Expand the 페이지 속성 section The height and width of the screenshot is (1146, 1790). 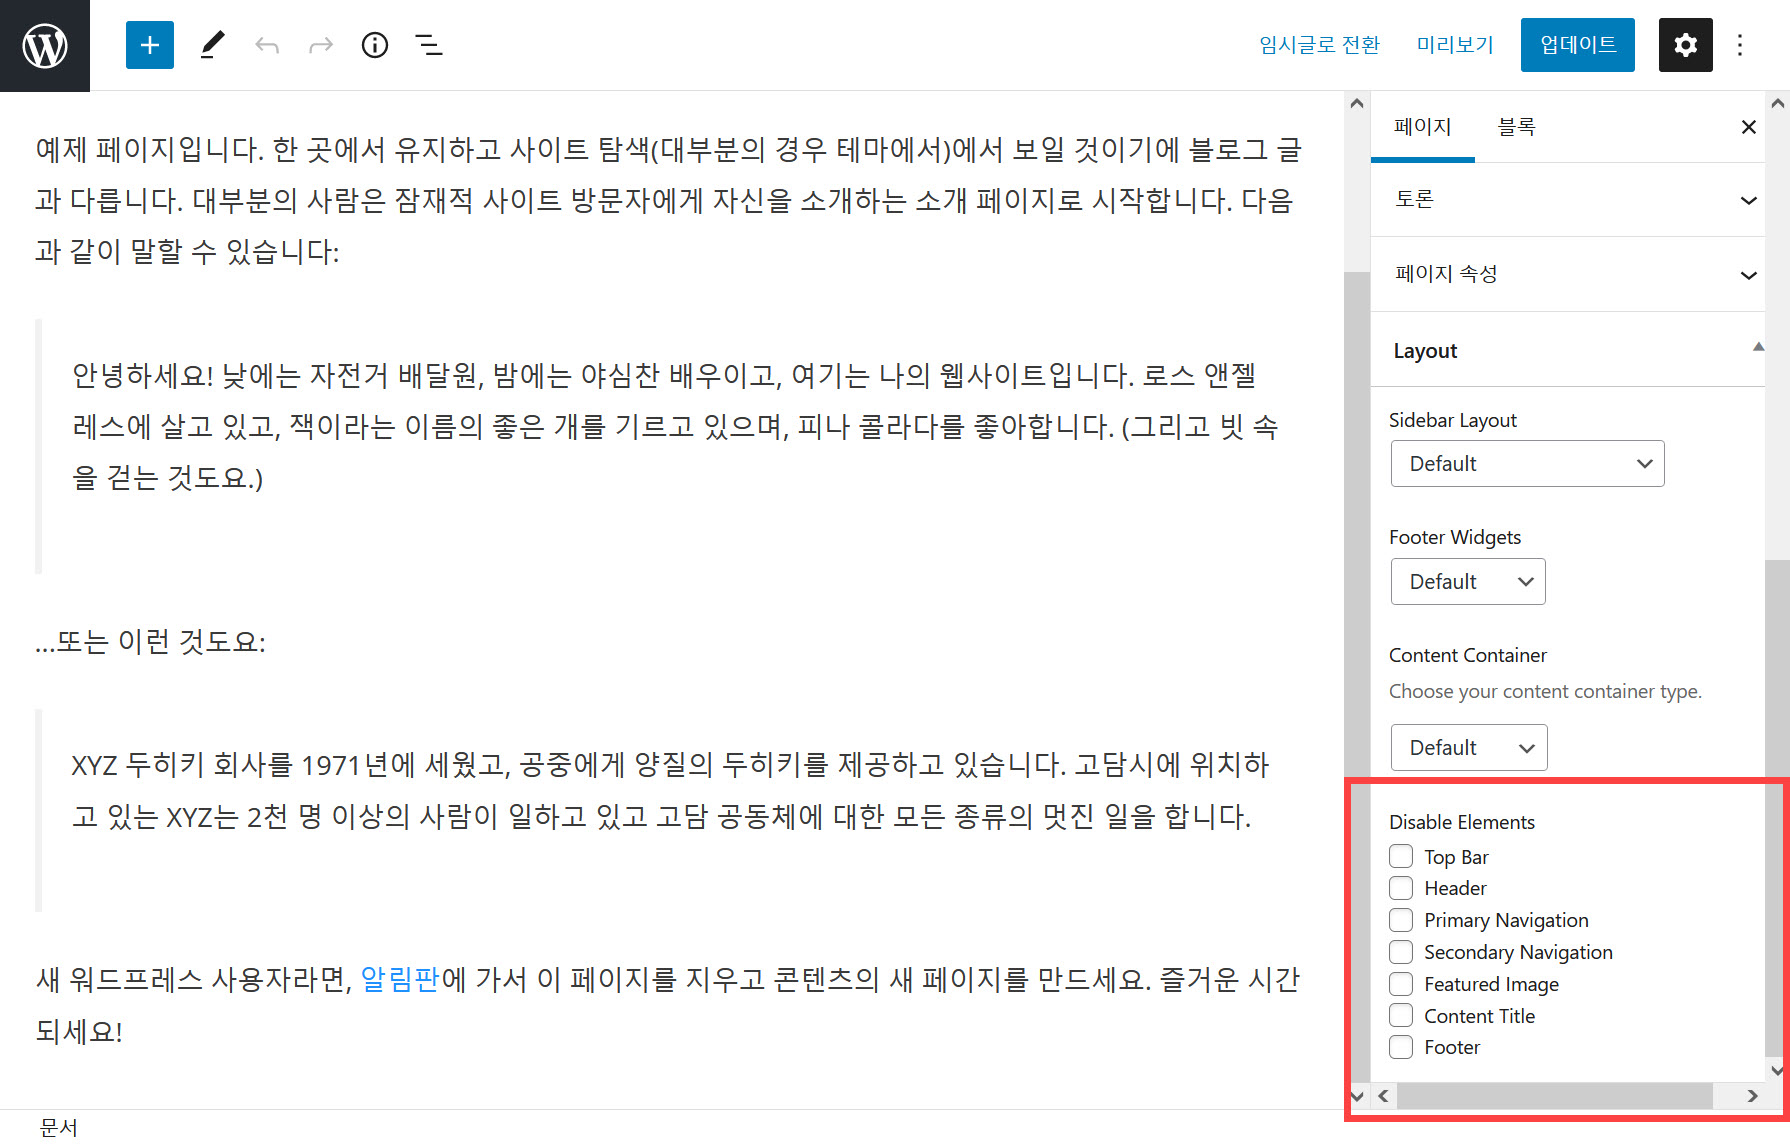1568,274
